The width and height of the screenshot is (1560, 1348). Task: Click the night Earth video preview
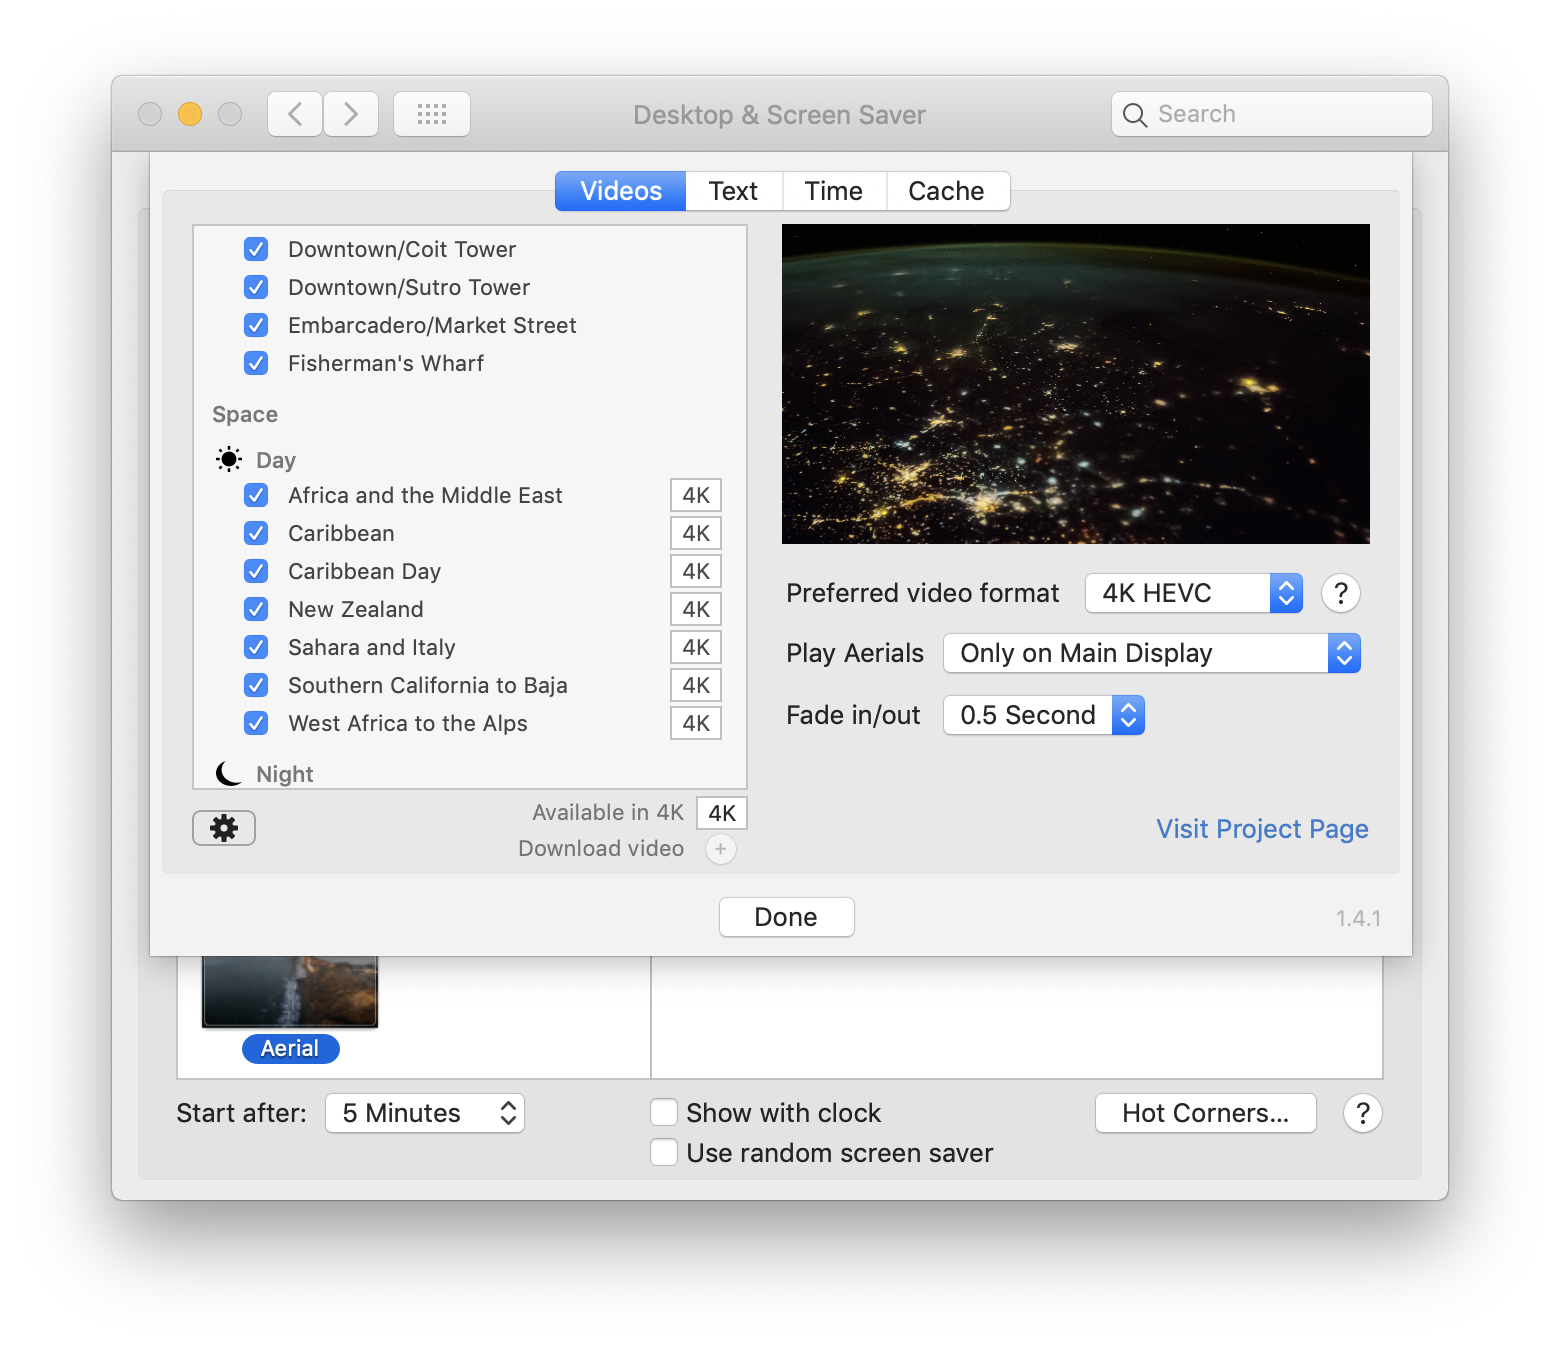[x=1076, y=384]
